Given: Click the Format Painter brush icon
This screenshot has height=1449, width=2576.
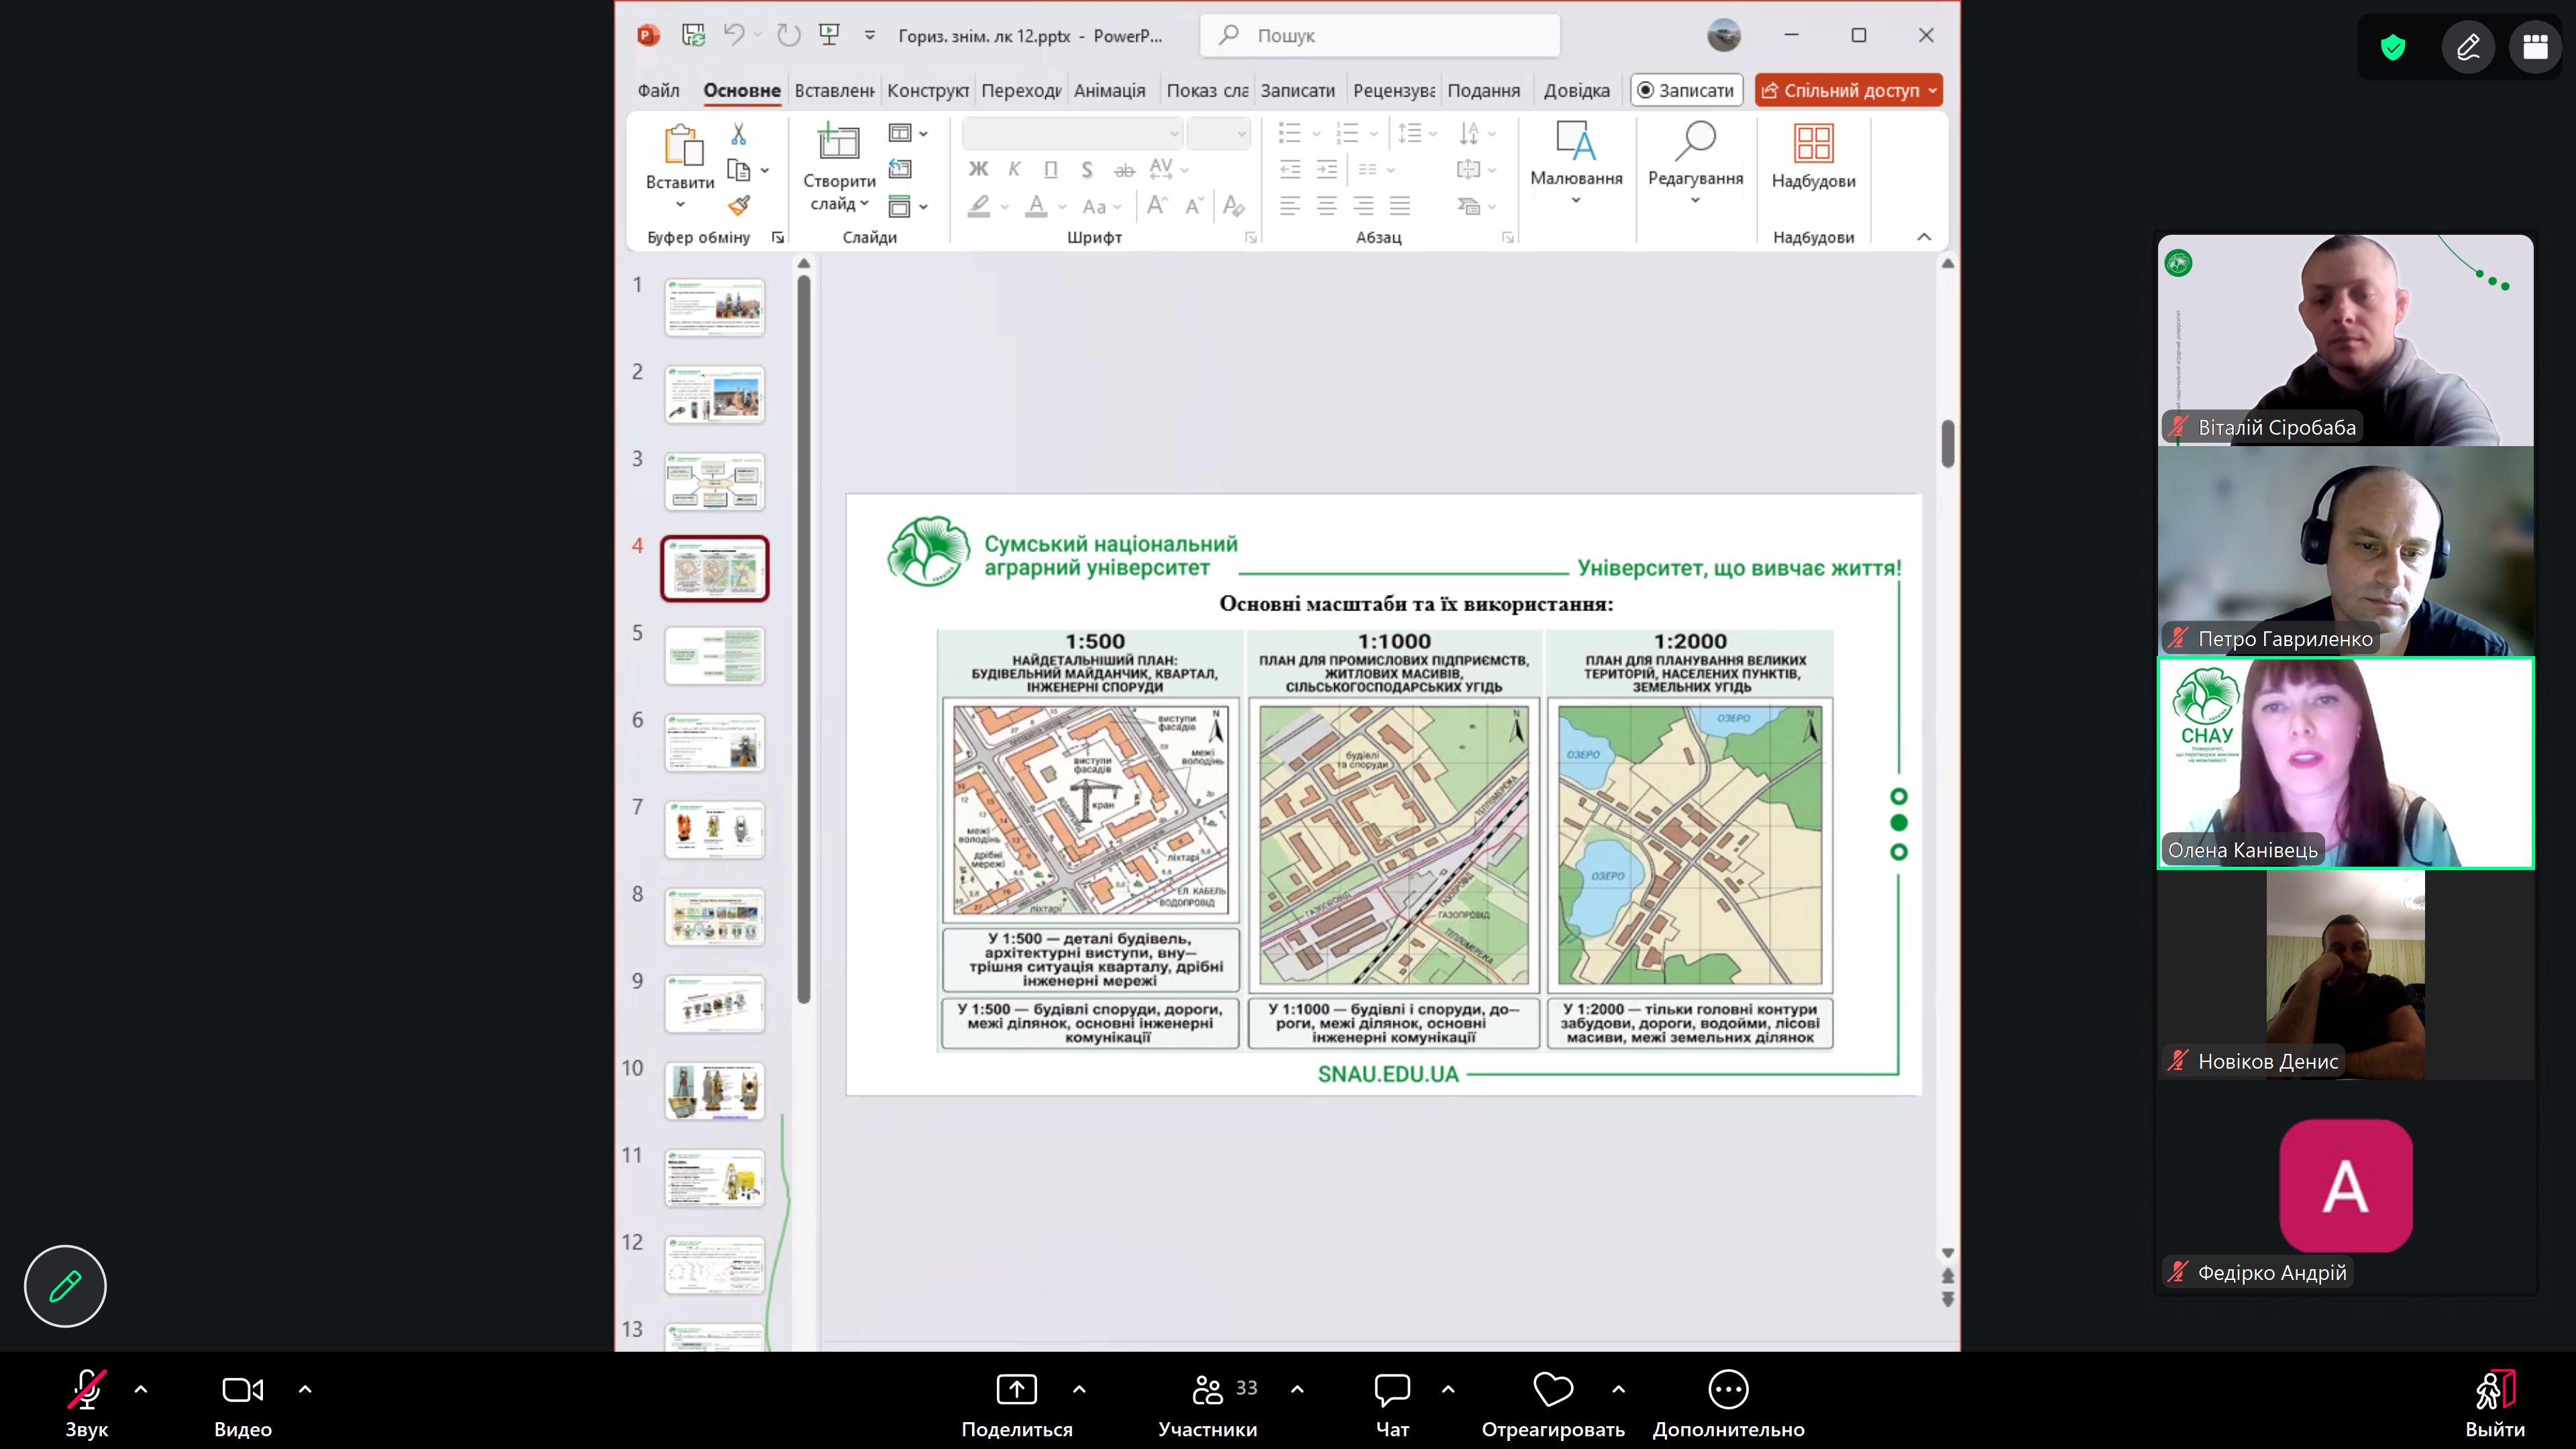Looking at the screenshot, I should tap(738, 206).
